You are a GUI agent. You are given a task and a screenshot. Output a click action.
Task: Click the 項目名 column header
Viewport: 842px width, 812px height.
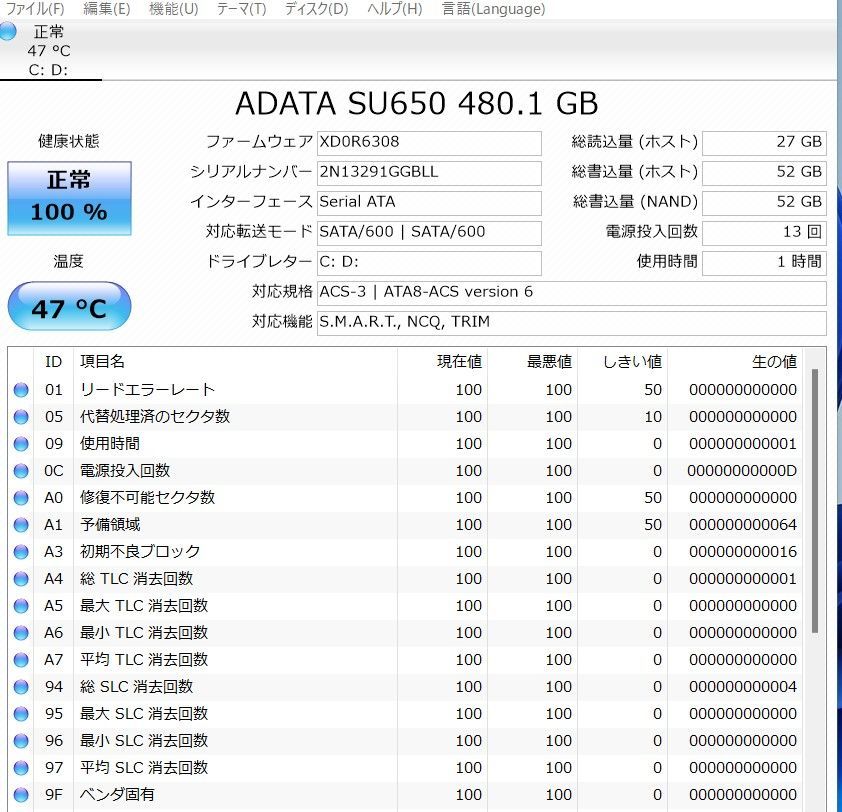(x=235, y=362)
